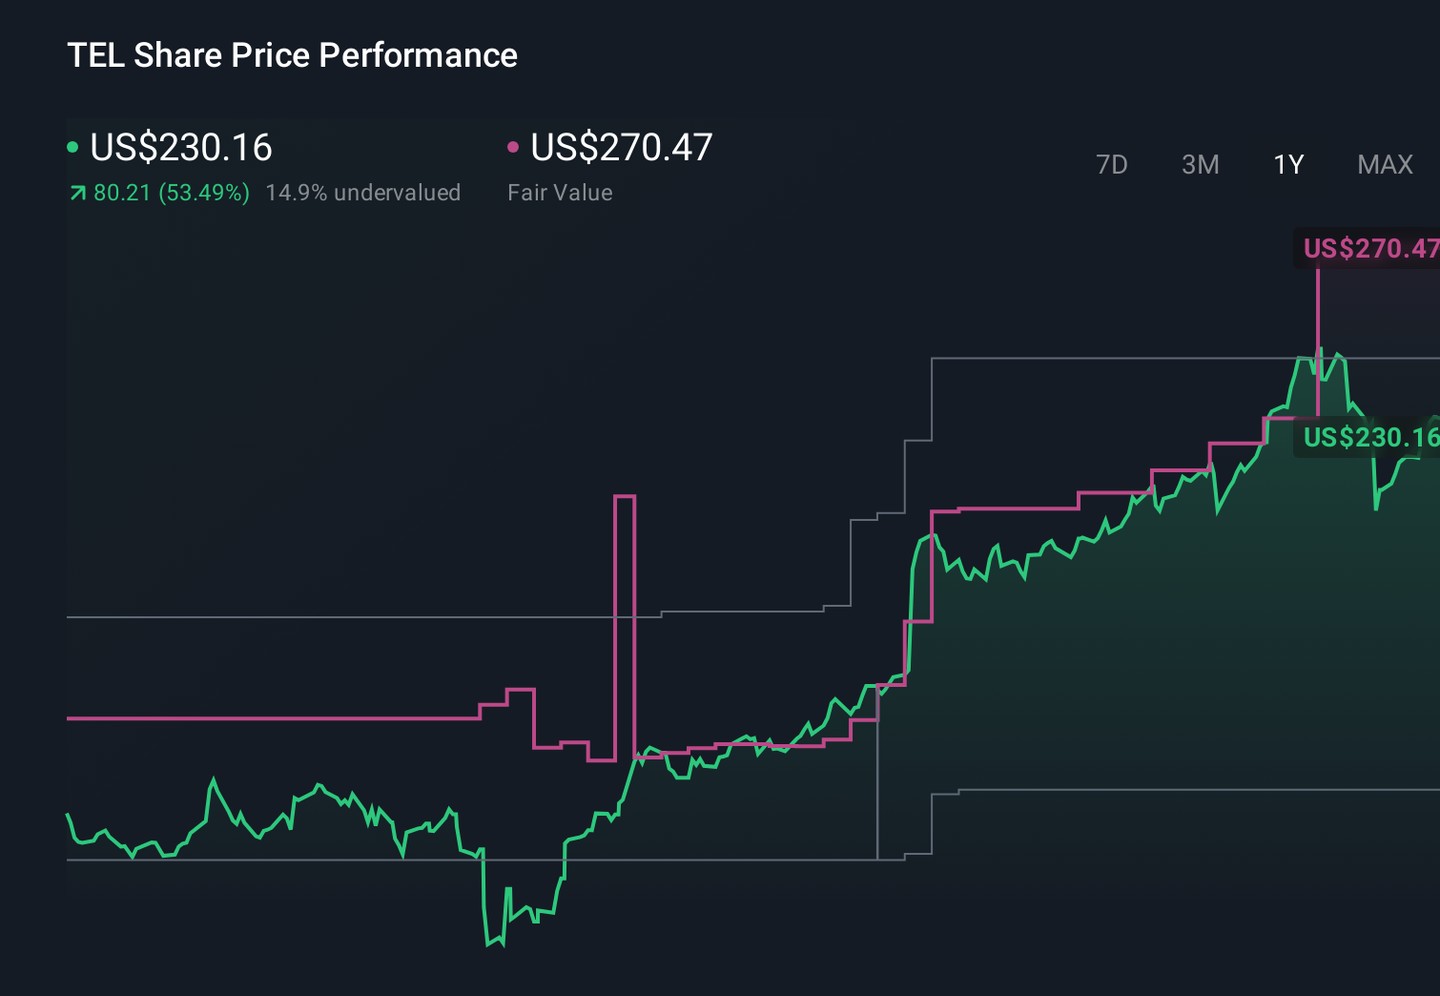This screenshot has width=1440, height=996.
Task: Click the US$270.47 fair value heading
Action: [x=621, y=147]
